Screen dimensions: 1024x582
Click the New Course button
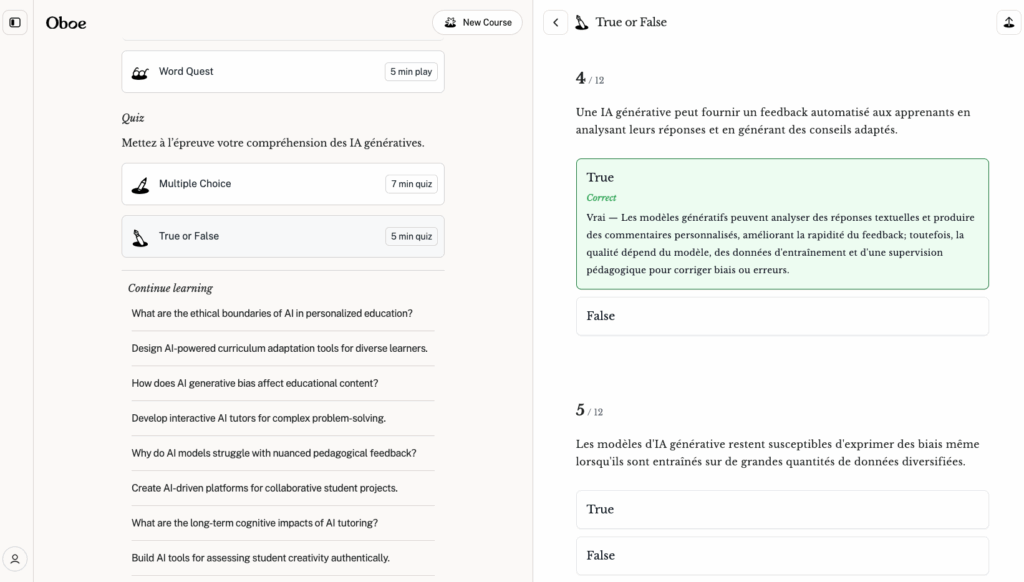tap(477, 22)
